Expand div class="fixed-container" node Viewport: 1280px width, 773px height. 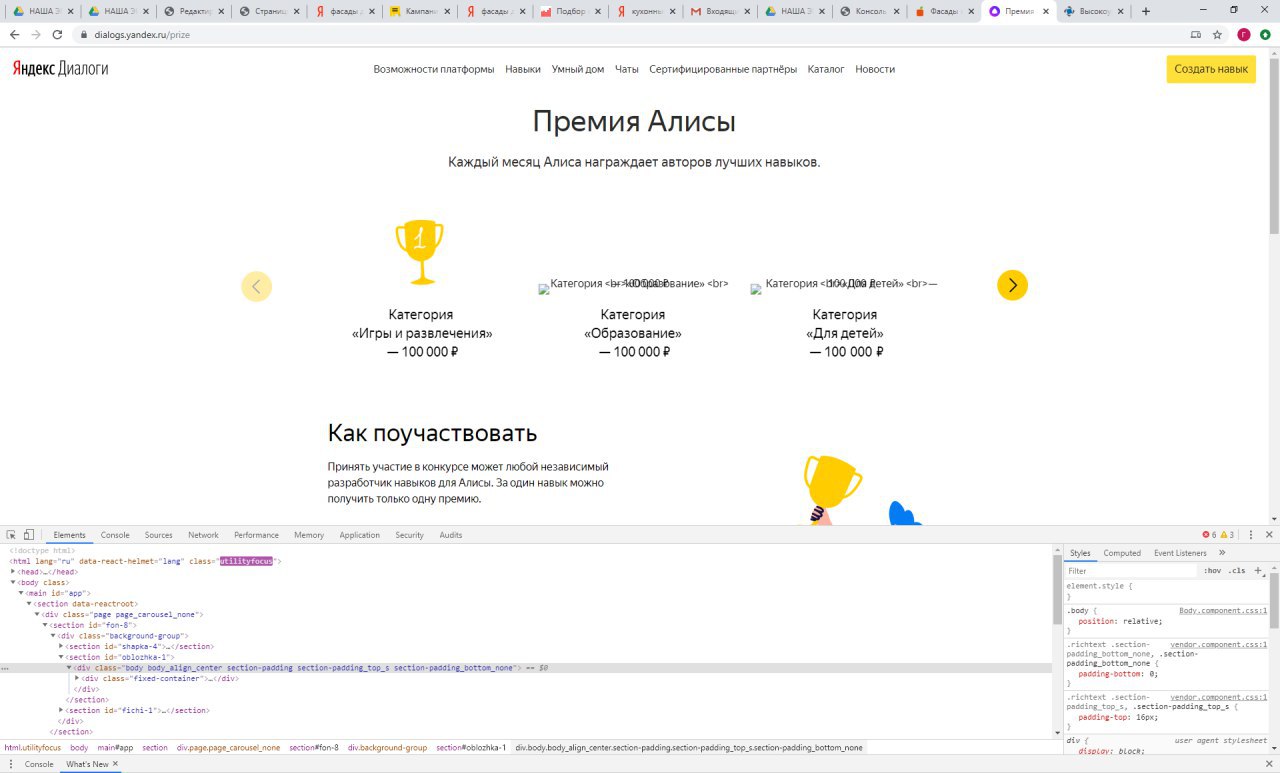tap(77, 678)
